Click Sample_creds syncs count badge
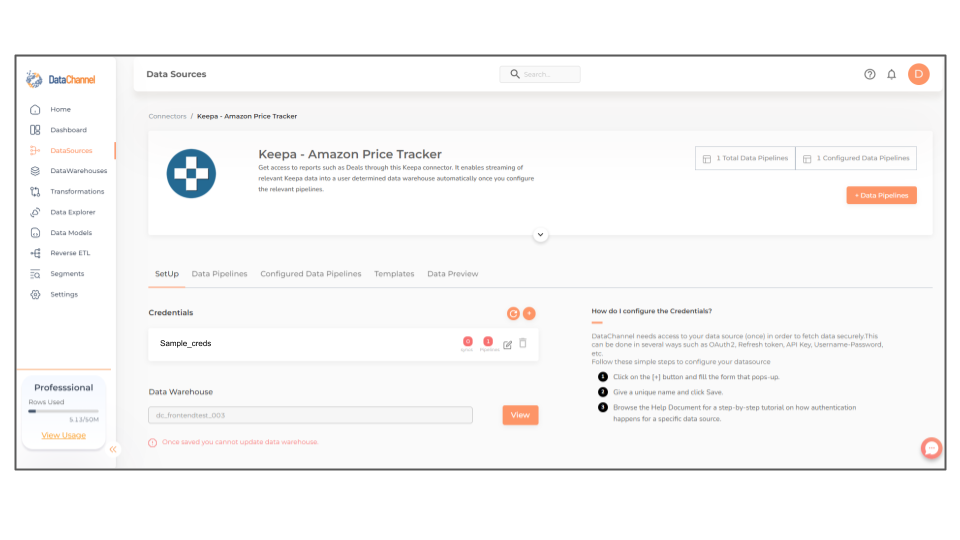 [x=468, y=342]
